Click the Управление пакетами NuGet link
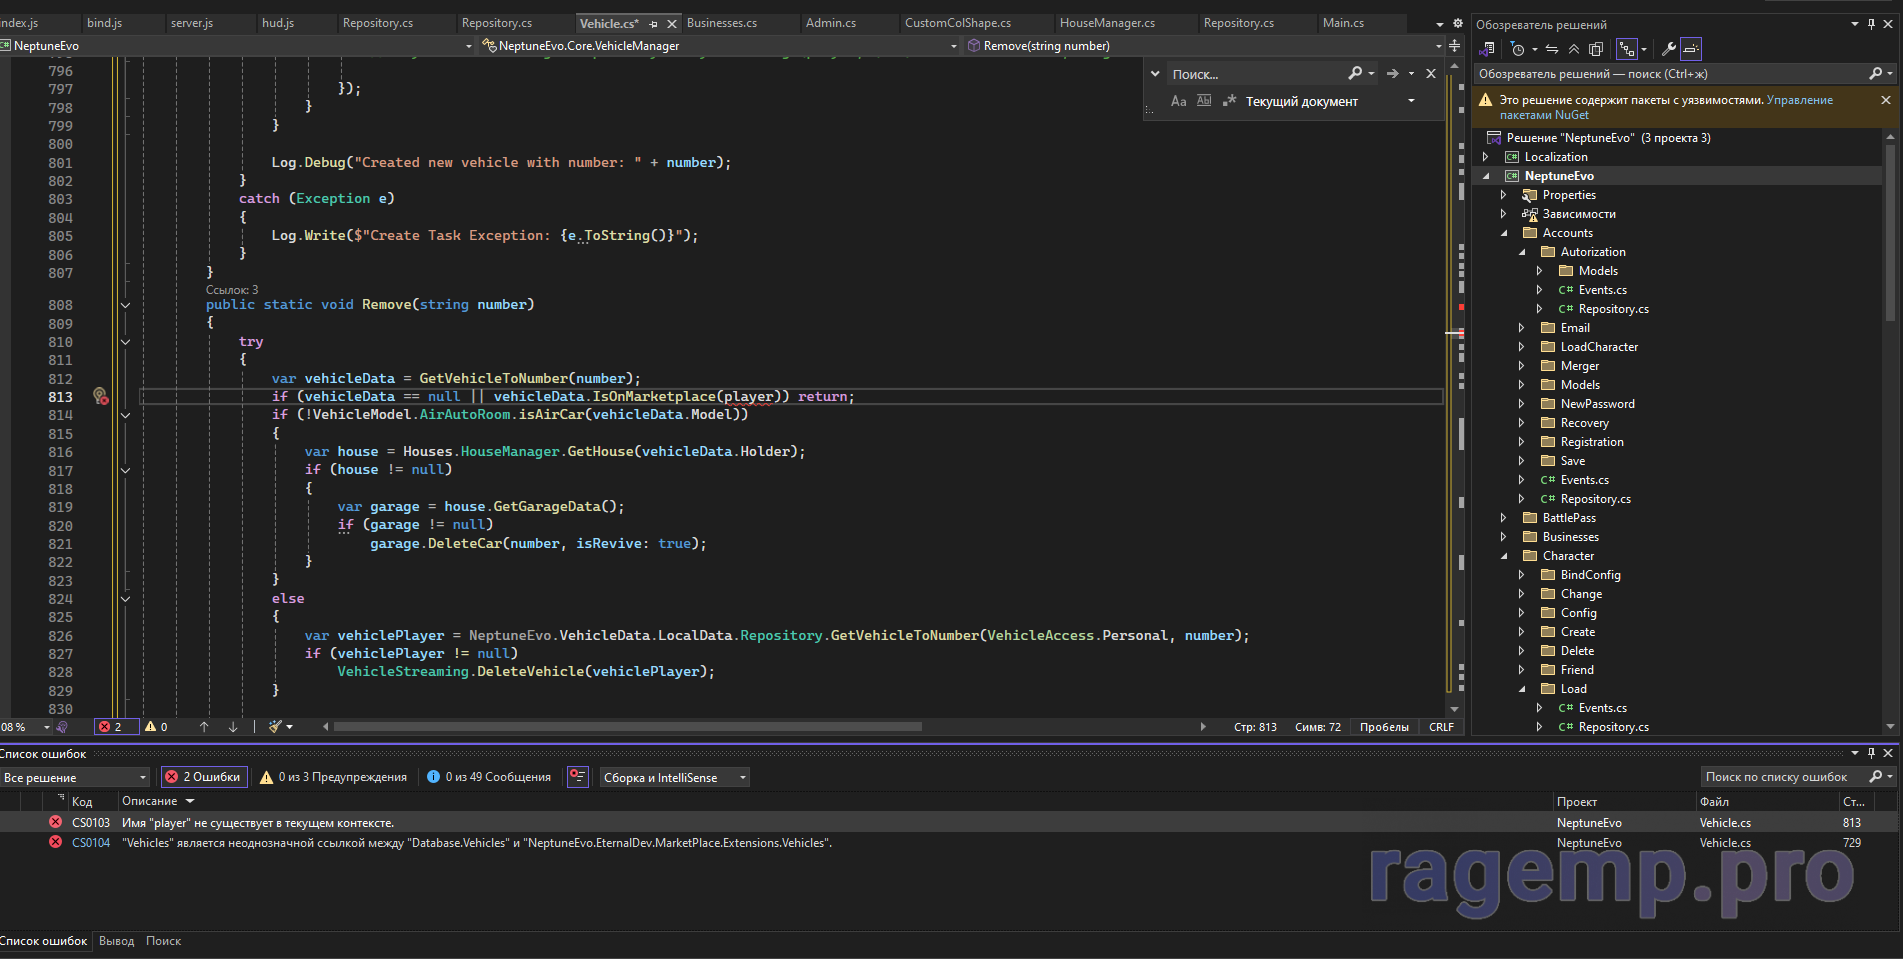Viewport: 1903px width, 959px height. point(1799,100)
